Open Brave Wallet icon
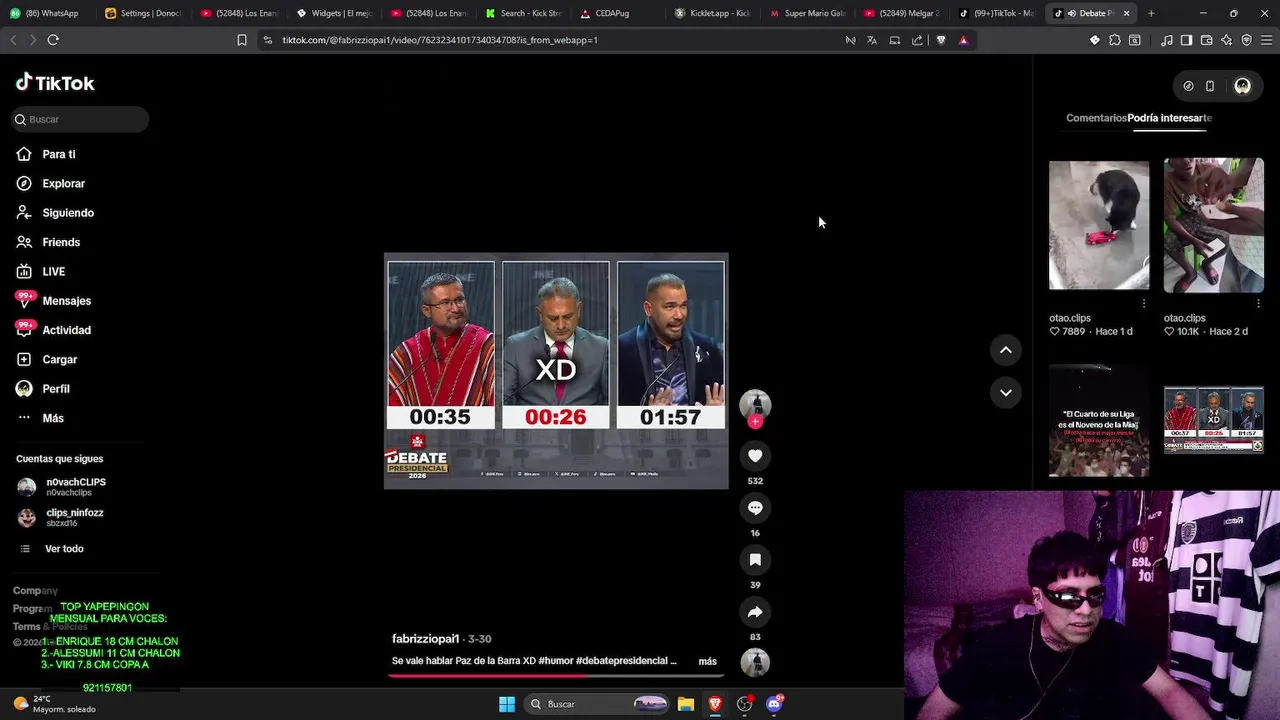1280x720 pixels. pyautogui.click(x=1207, y=40)
